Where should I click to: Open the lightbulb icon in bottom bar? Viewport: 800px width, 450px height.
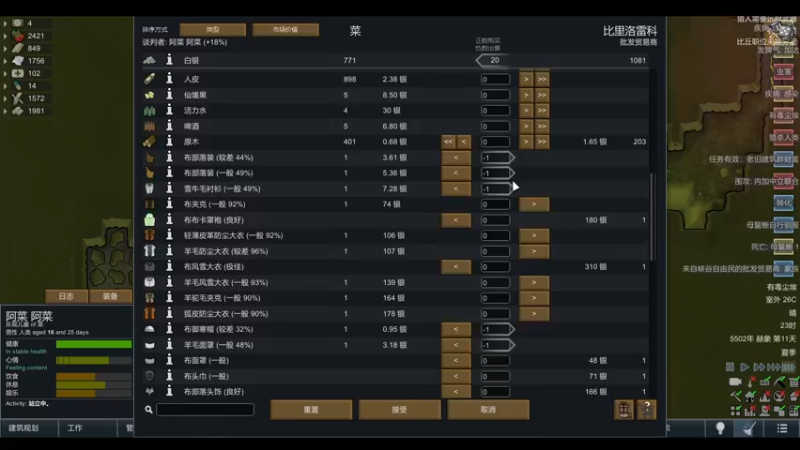pos(720,429)
